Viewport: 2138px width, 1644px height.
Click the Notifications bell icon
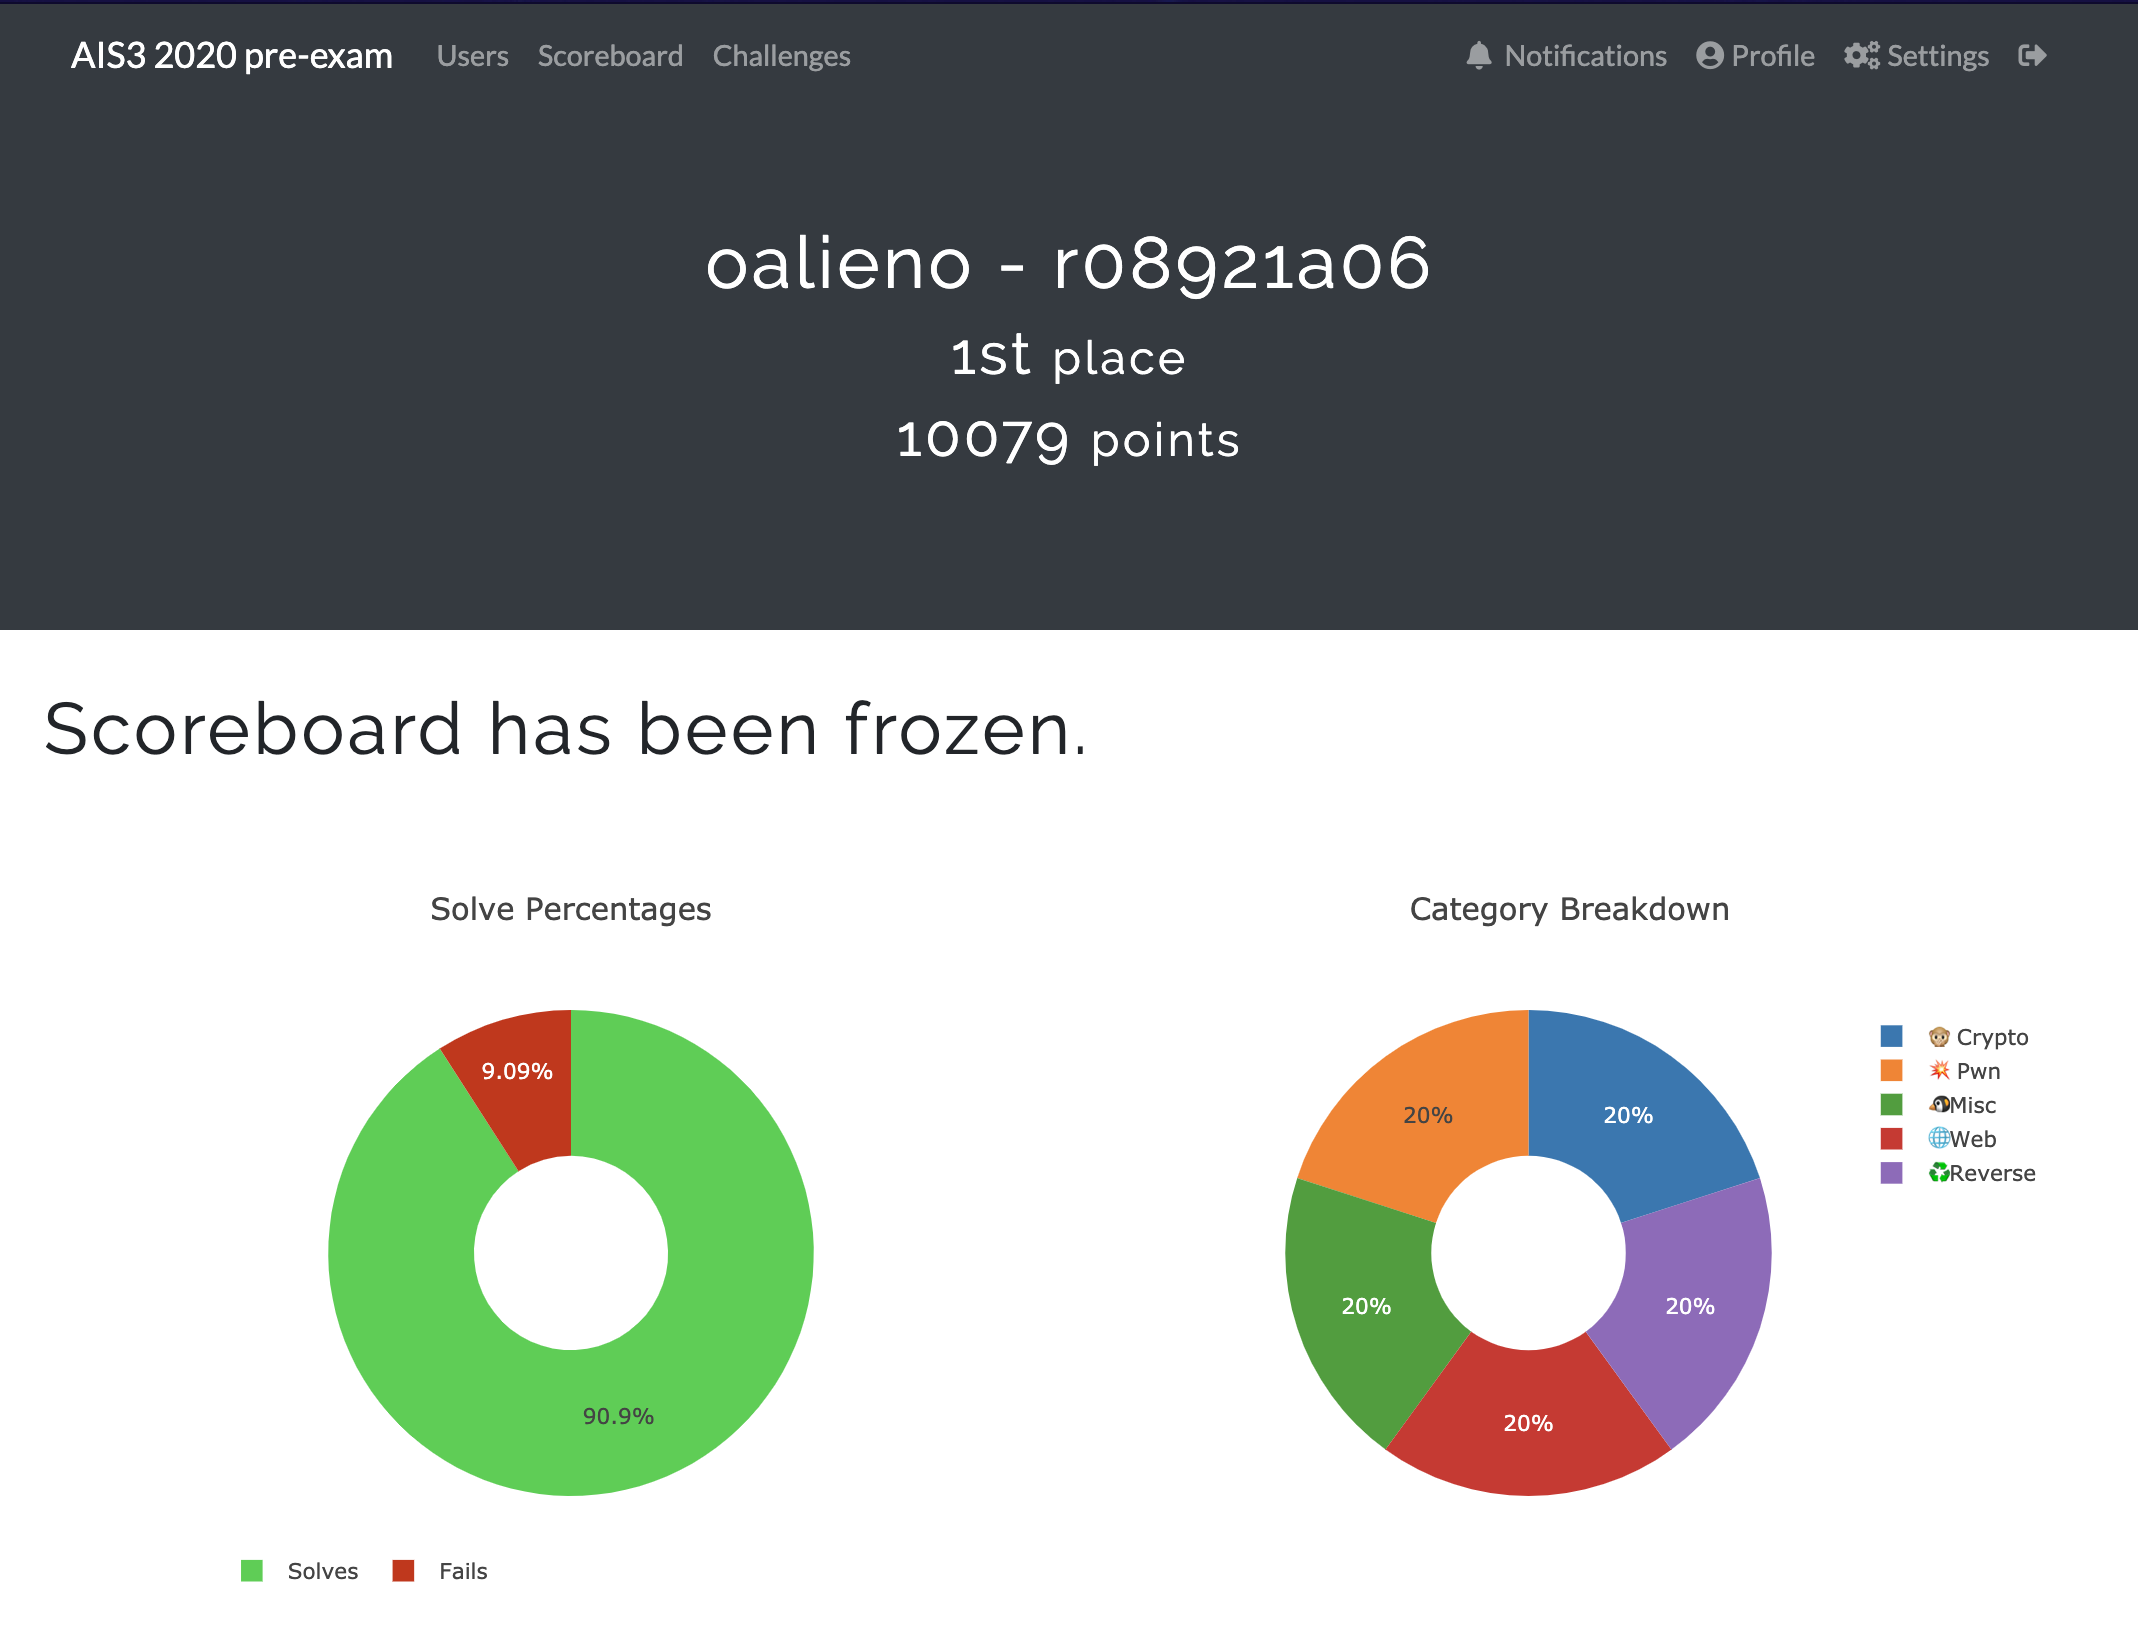click(1480, 55)
